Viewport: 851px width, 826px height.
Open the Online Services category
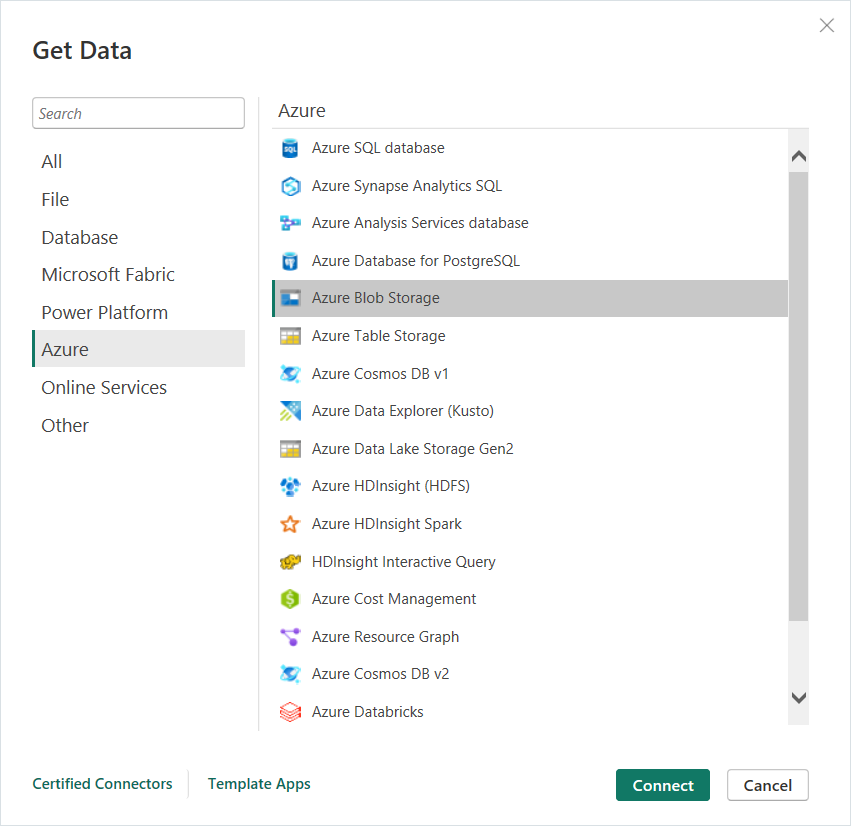point(138,387)
